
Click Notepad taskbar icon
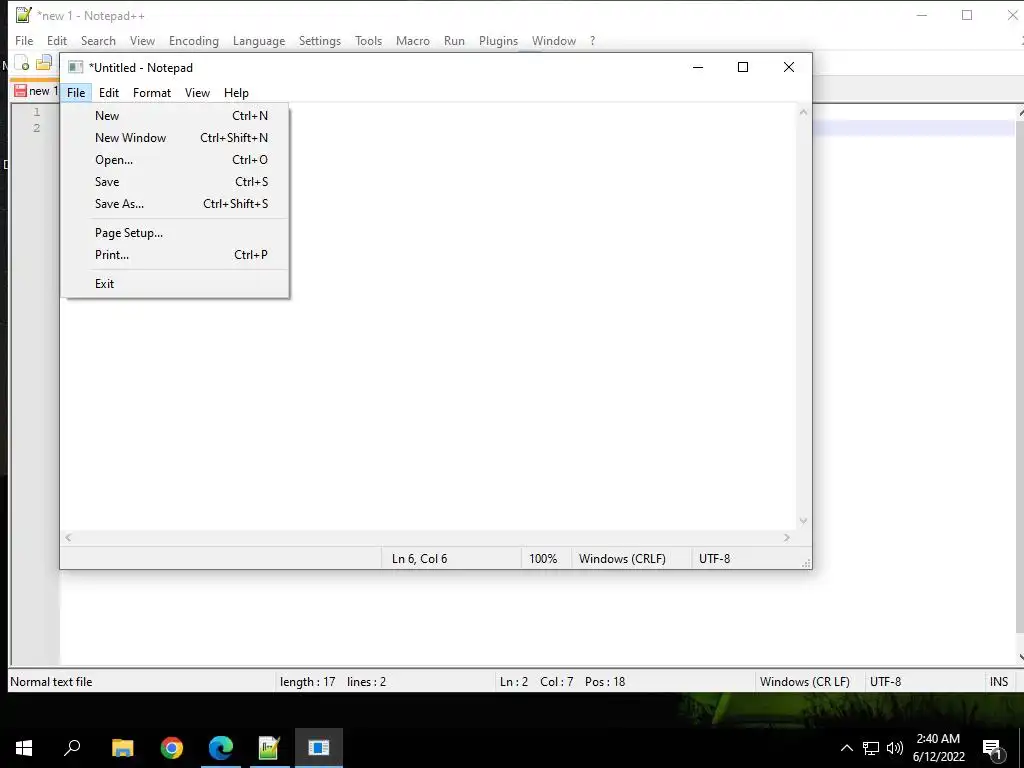coord(319,748)
